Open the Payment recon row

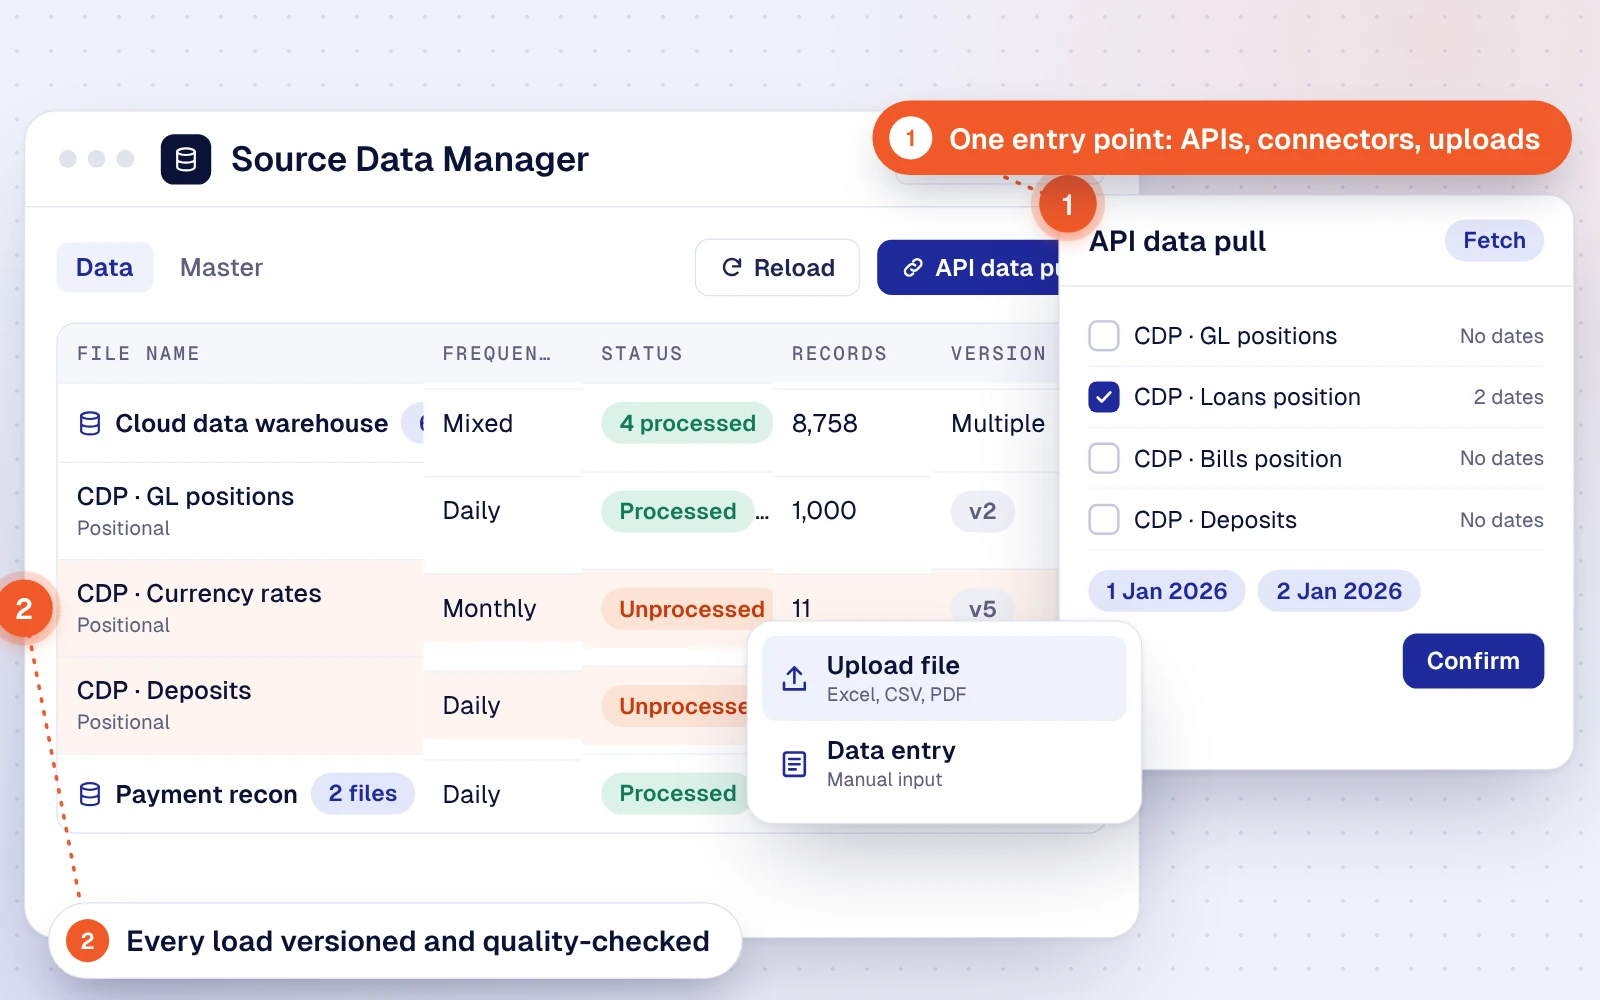coord(402,793)
